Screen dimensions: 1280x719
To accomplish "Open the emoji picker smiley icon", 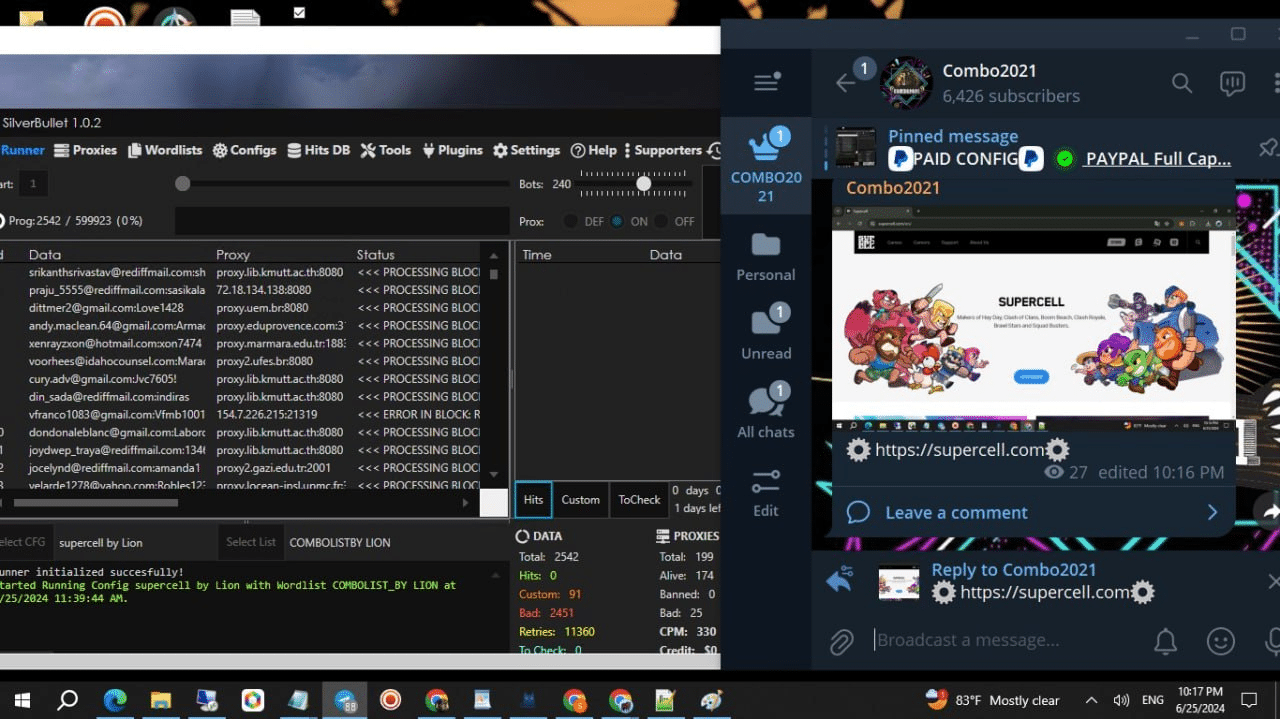I will coord(1221,640).
